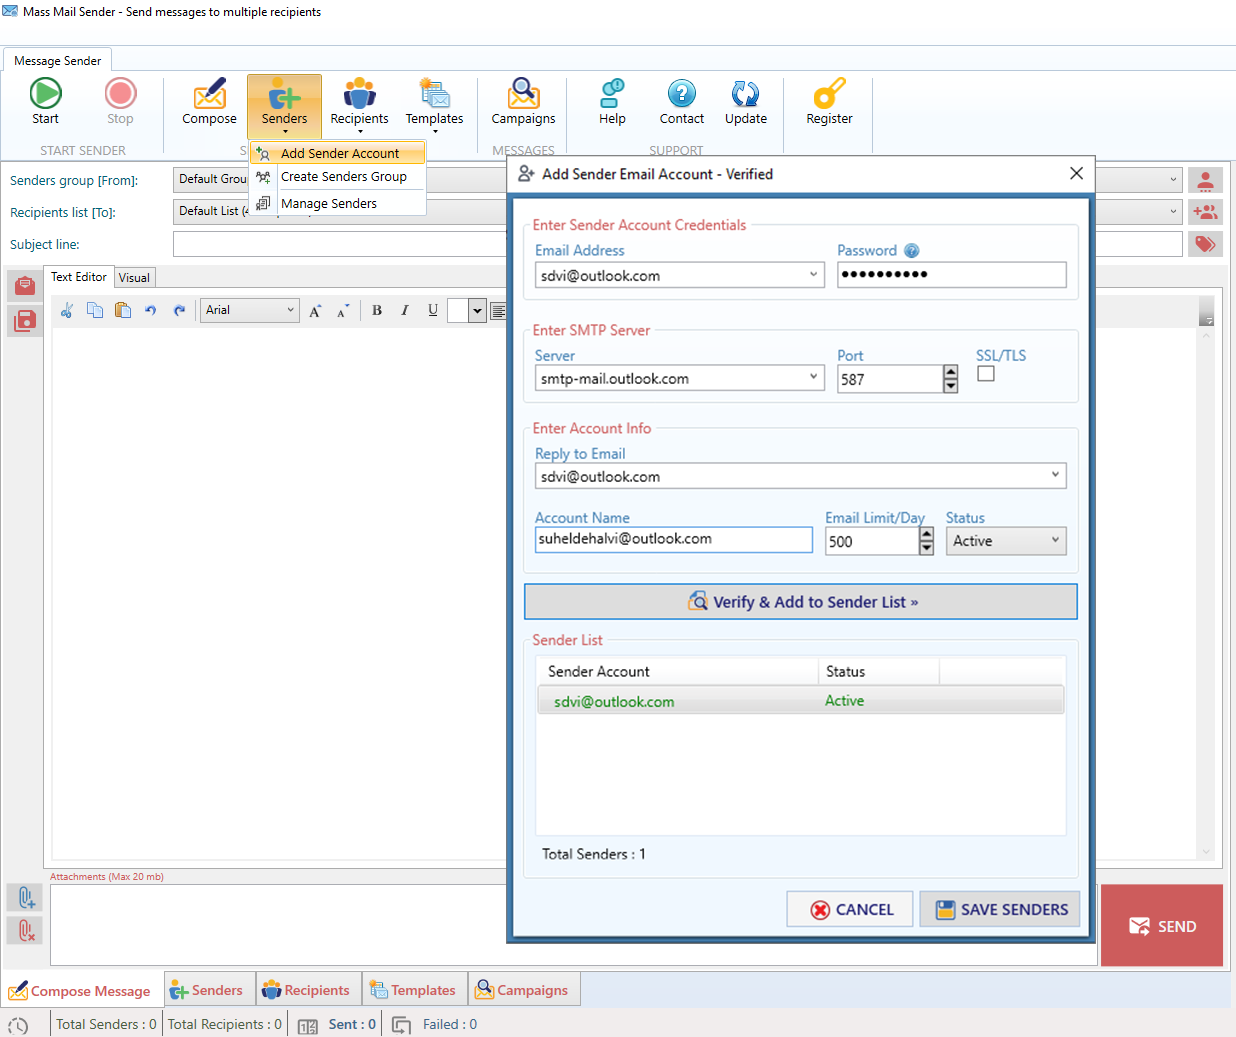
Task: Switch to the Visual editor tab
Action: [134, 278]
